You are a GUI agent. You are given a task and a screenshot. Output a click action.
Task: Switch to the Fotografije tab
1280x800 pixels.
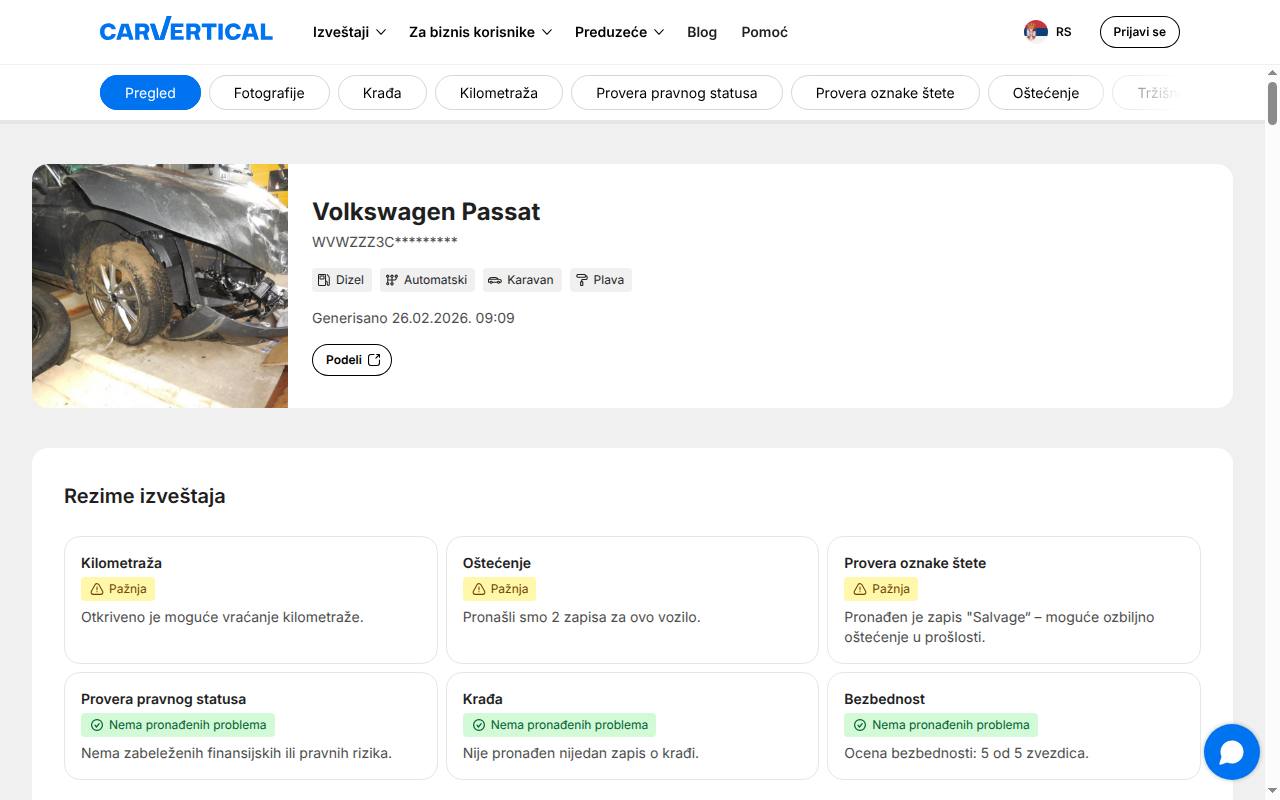click(269, 93)
